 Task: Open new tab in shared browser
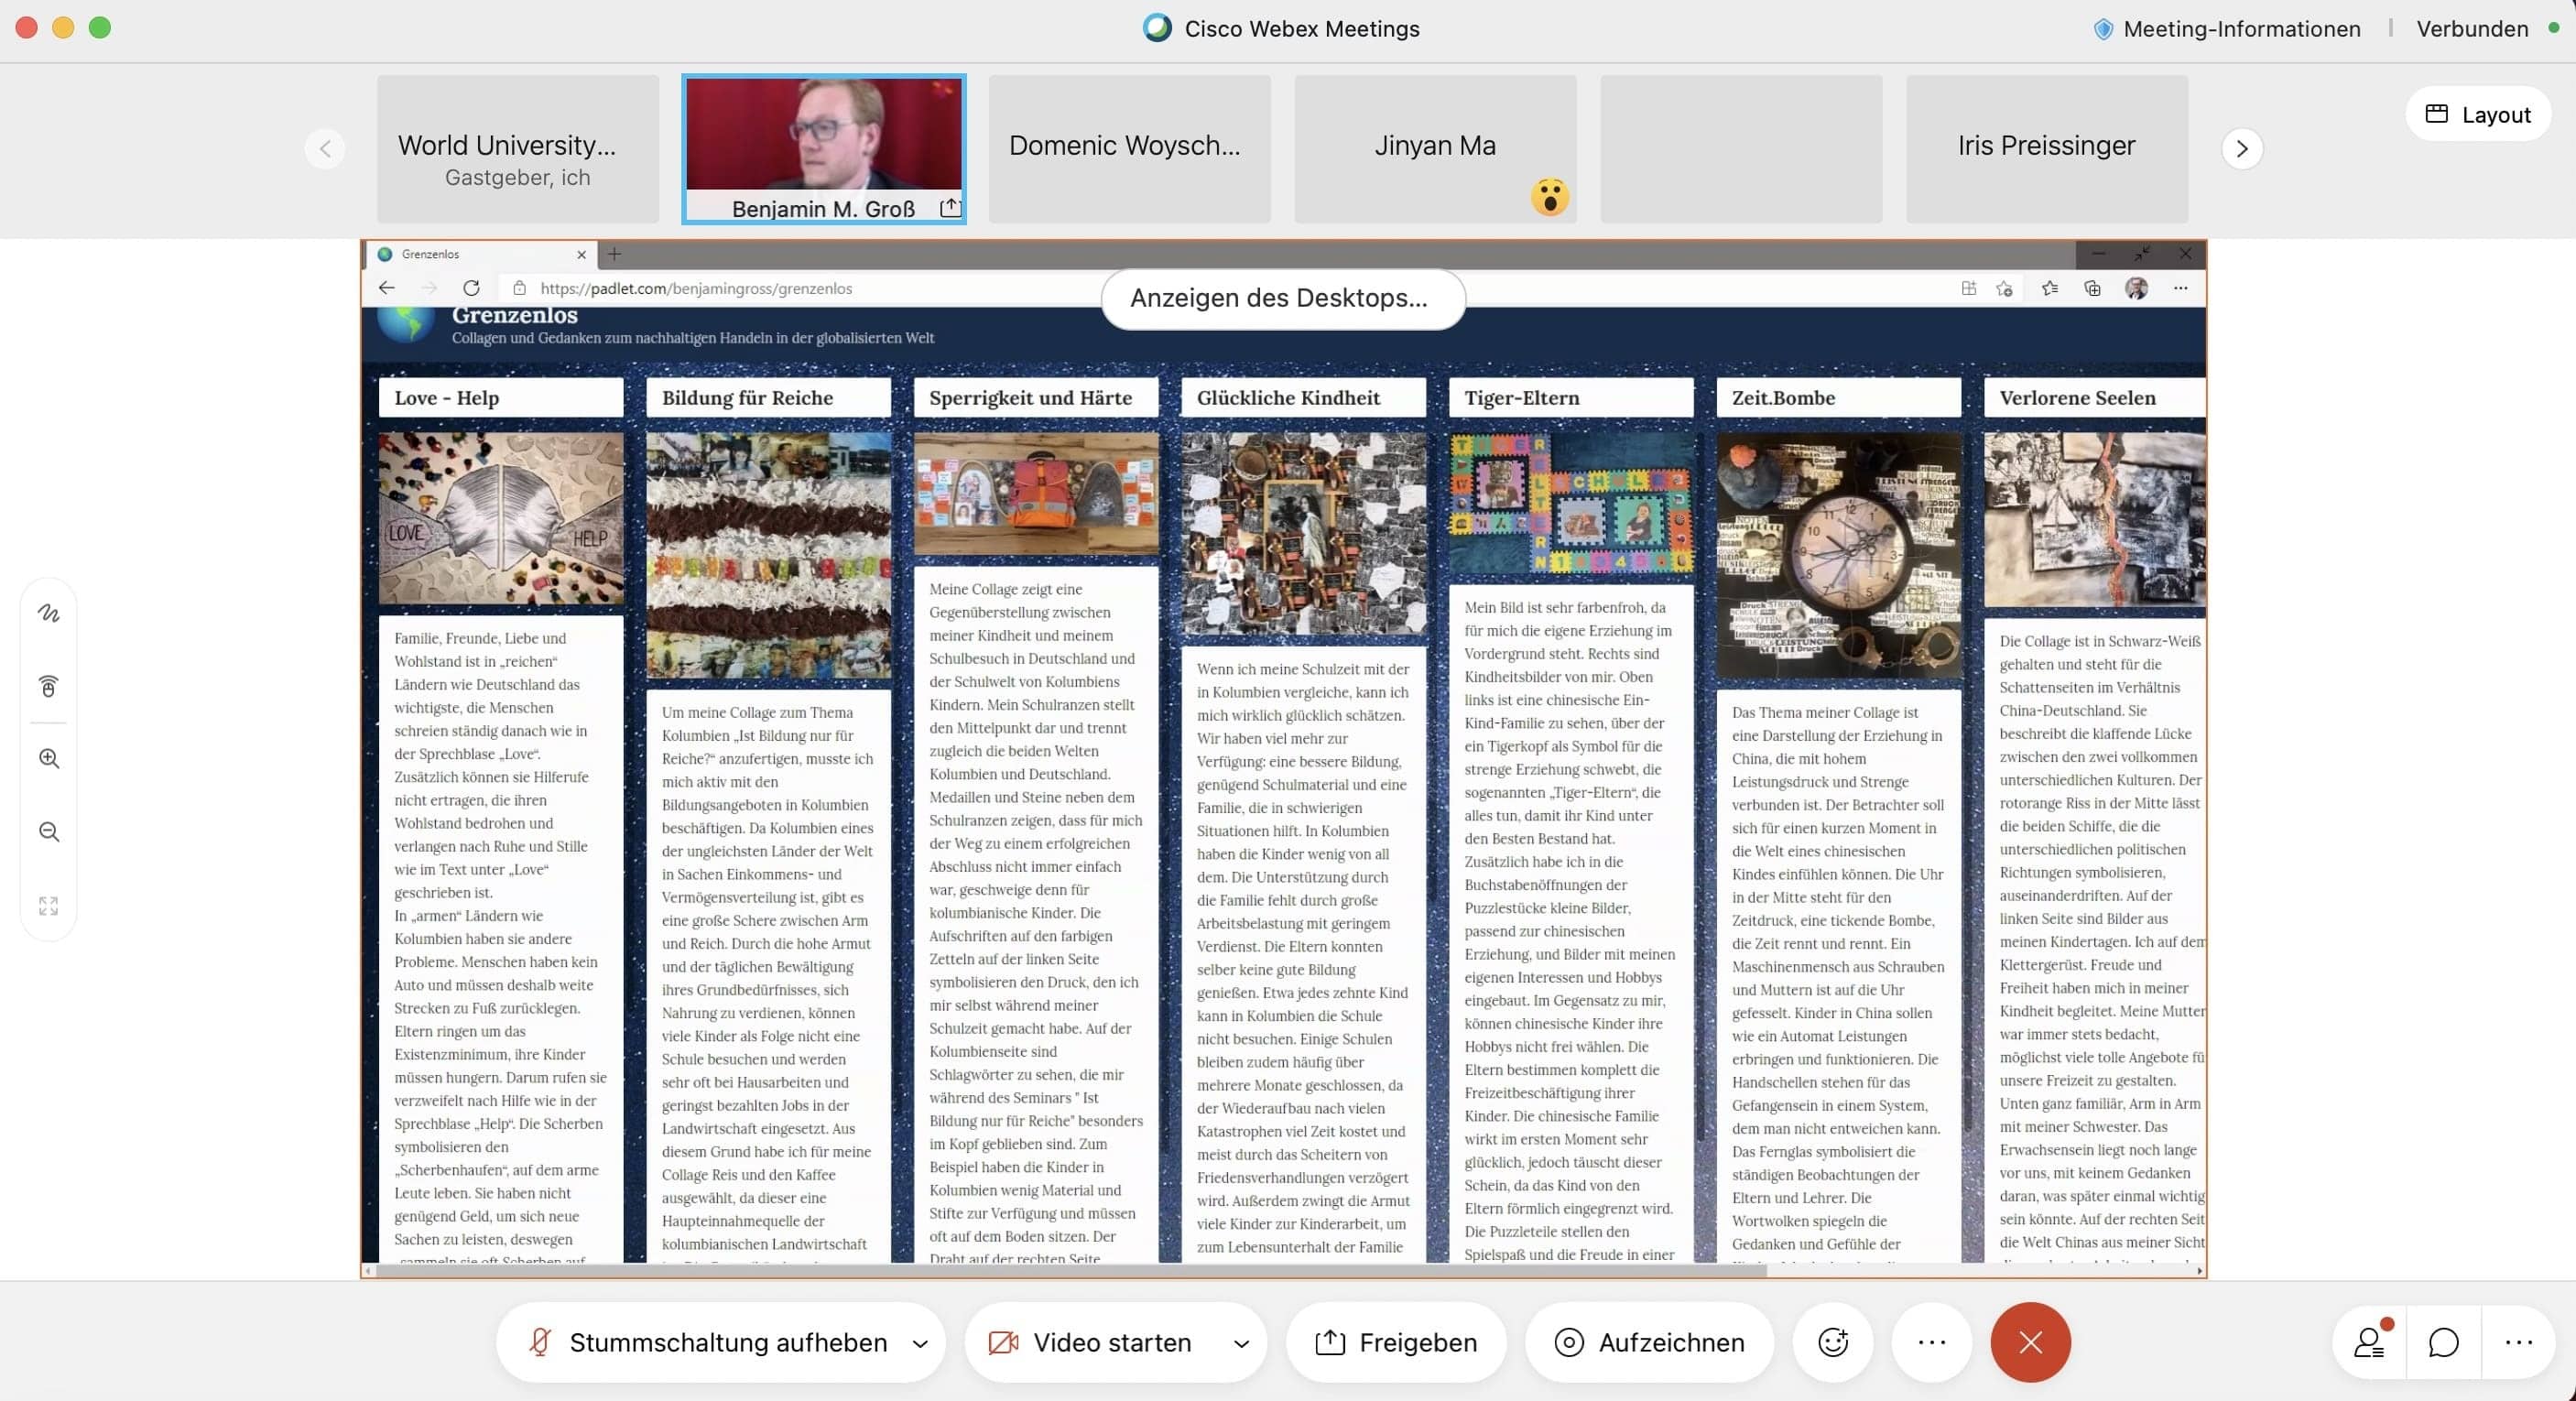614,254
